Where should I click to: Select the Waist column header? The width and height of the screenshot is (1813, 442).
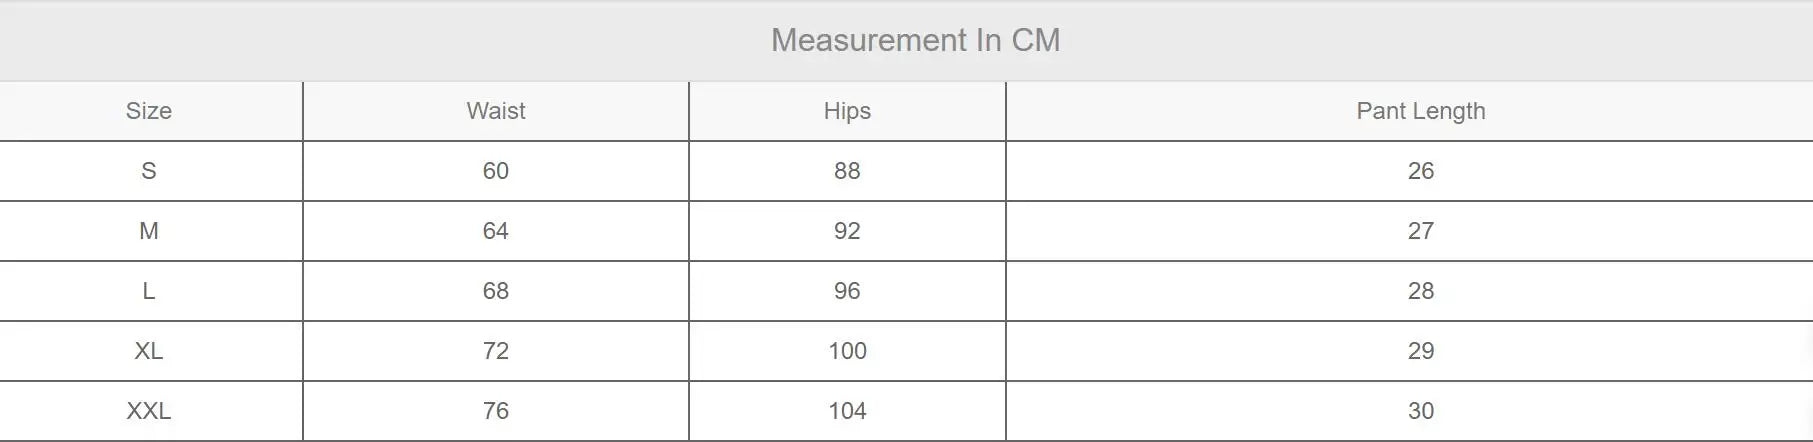coord(496,111)
